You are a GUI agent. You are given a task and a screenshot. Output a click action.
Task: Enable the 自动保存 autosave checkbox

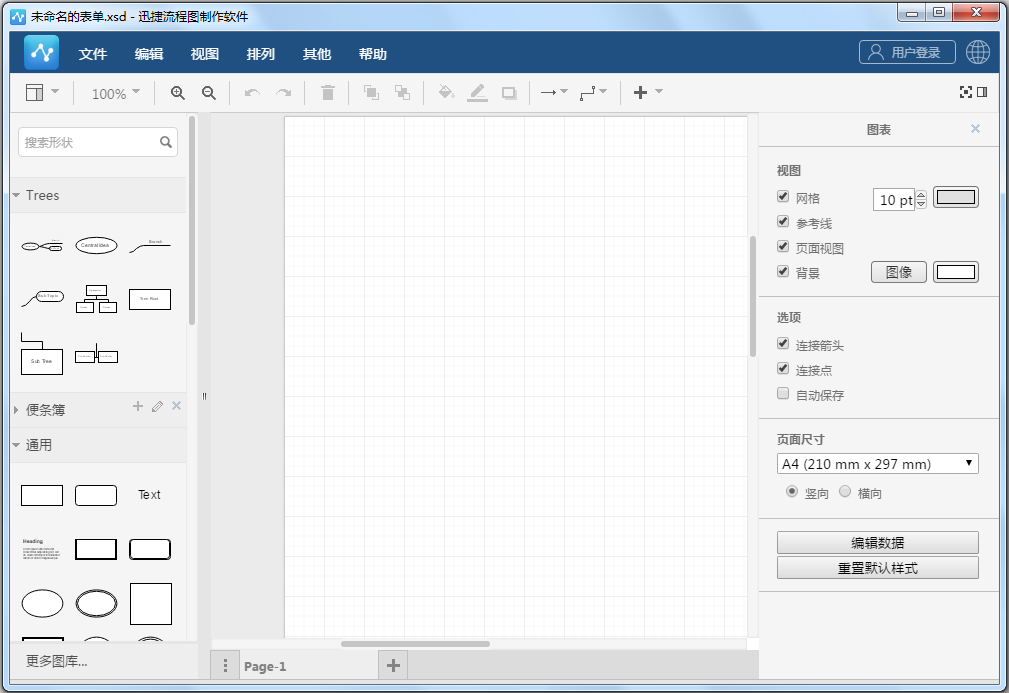point(784,394)
